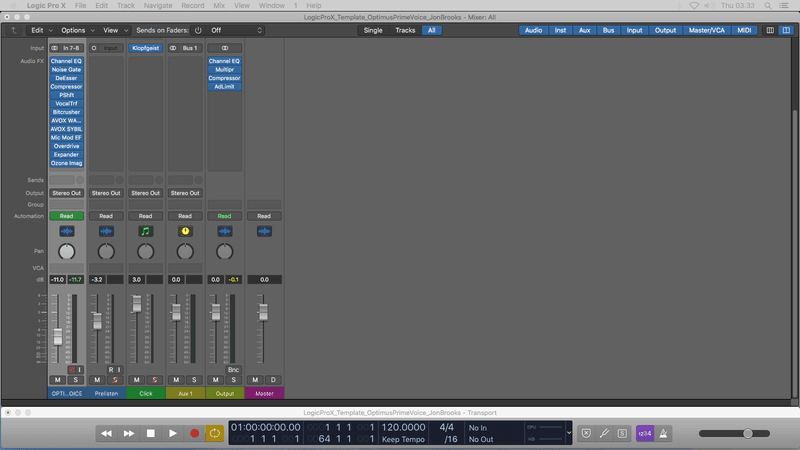This screenshot has height=450, width=800.
Task: Click the Output channel waveform icon
Action: (x=224, y=231)
